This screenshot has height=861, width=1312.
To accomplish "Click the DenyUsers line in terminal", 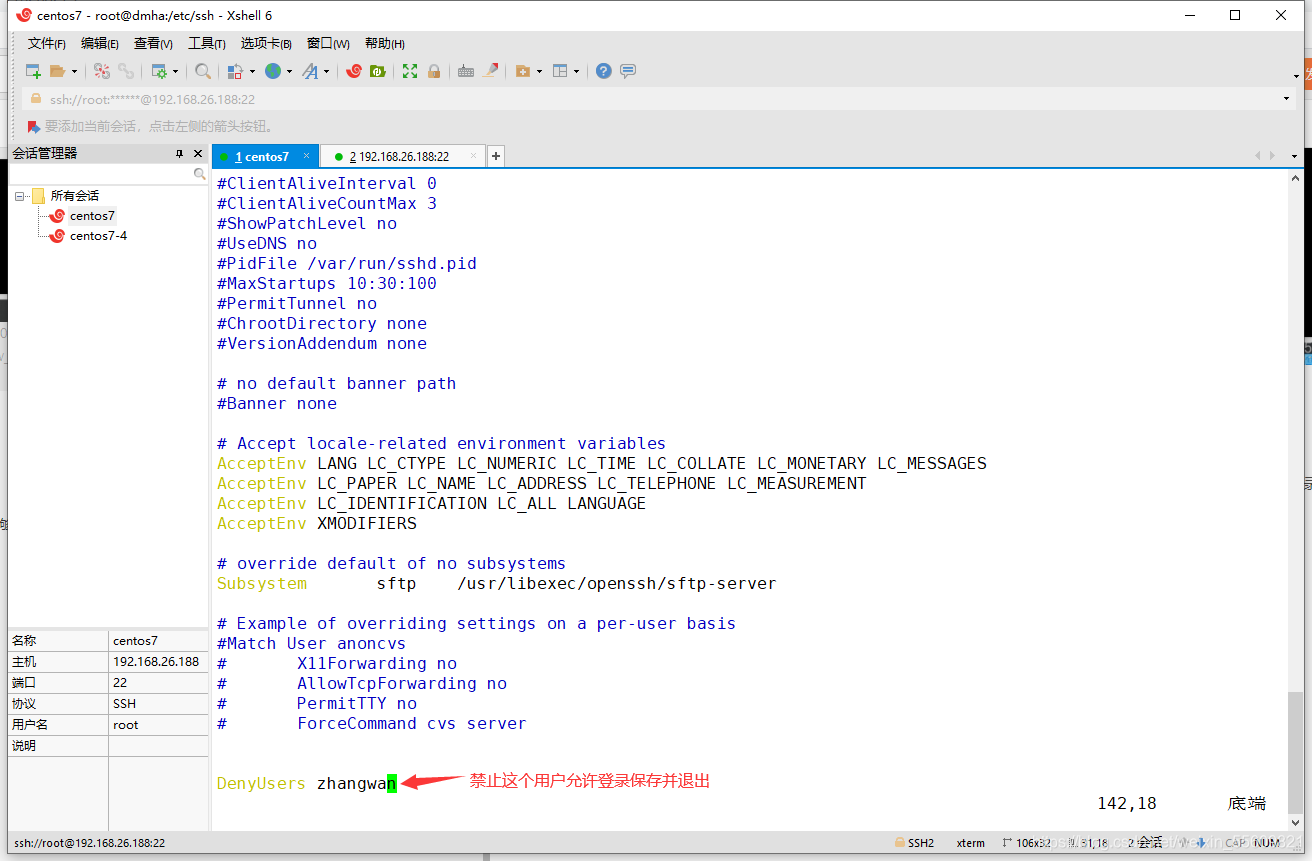I will click(307, 784).
